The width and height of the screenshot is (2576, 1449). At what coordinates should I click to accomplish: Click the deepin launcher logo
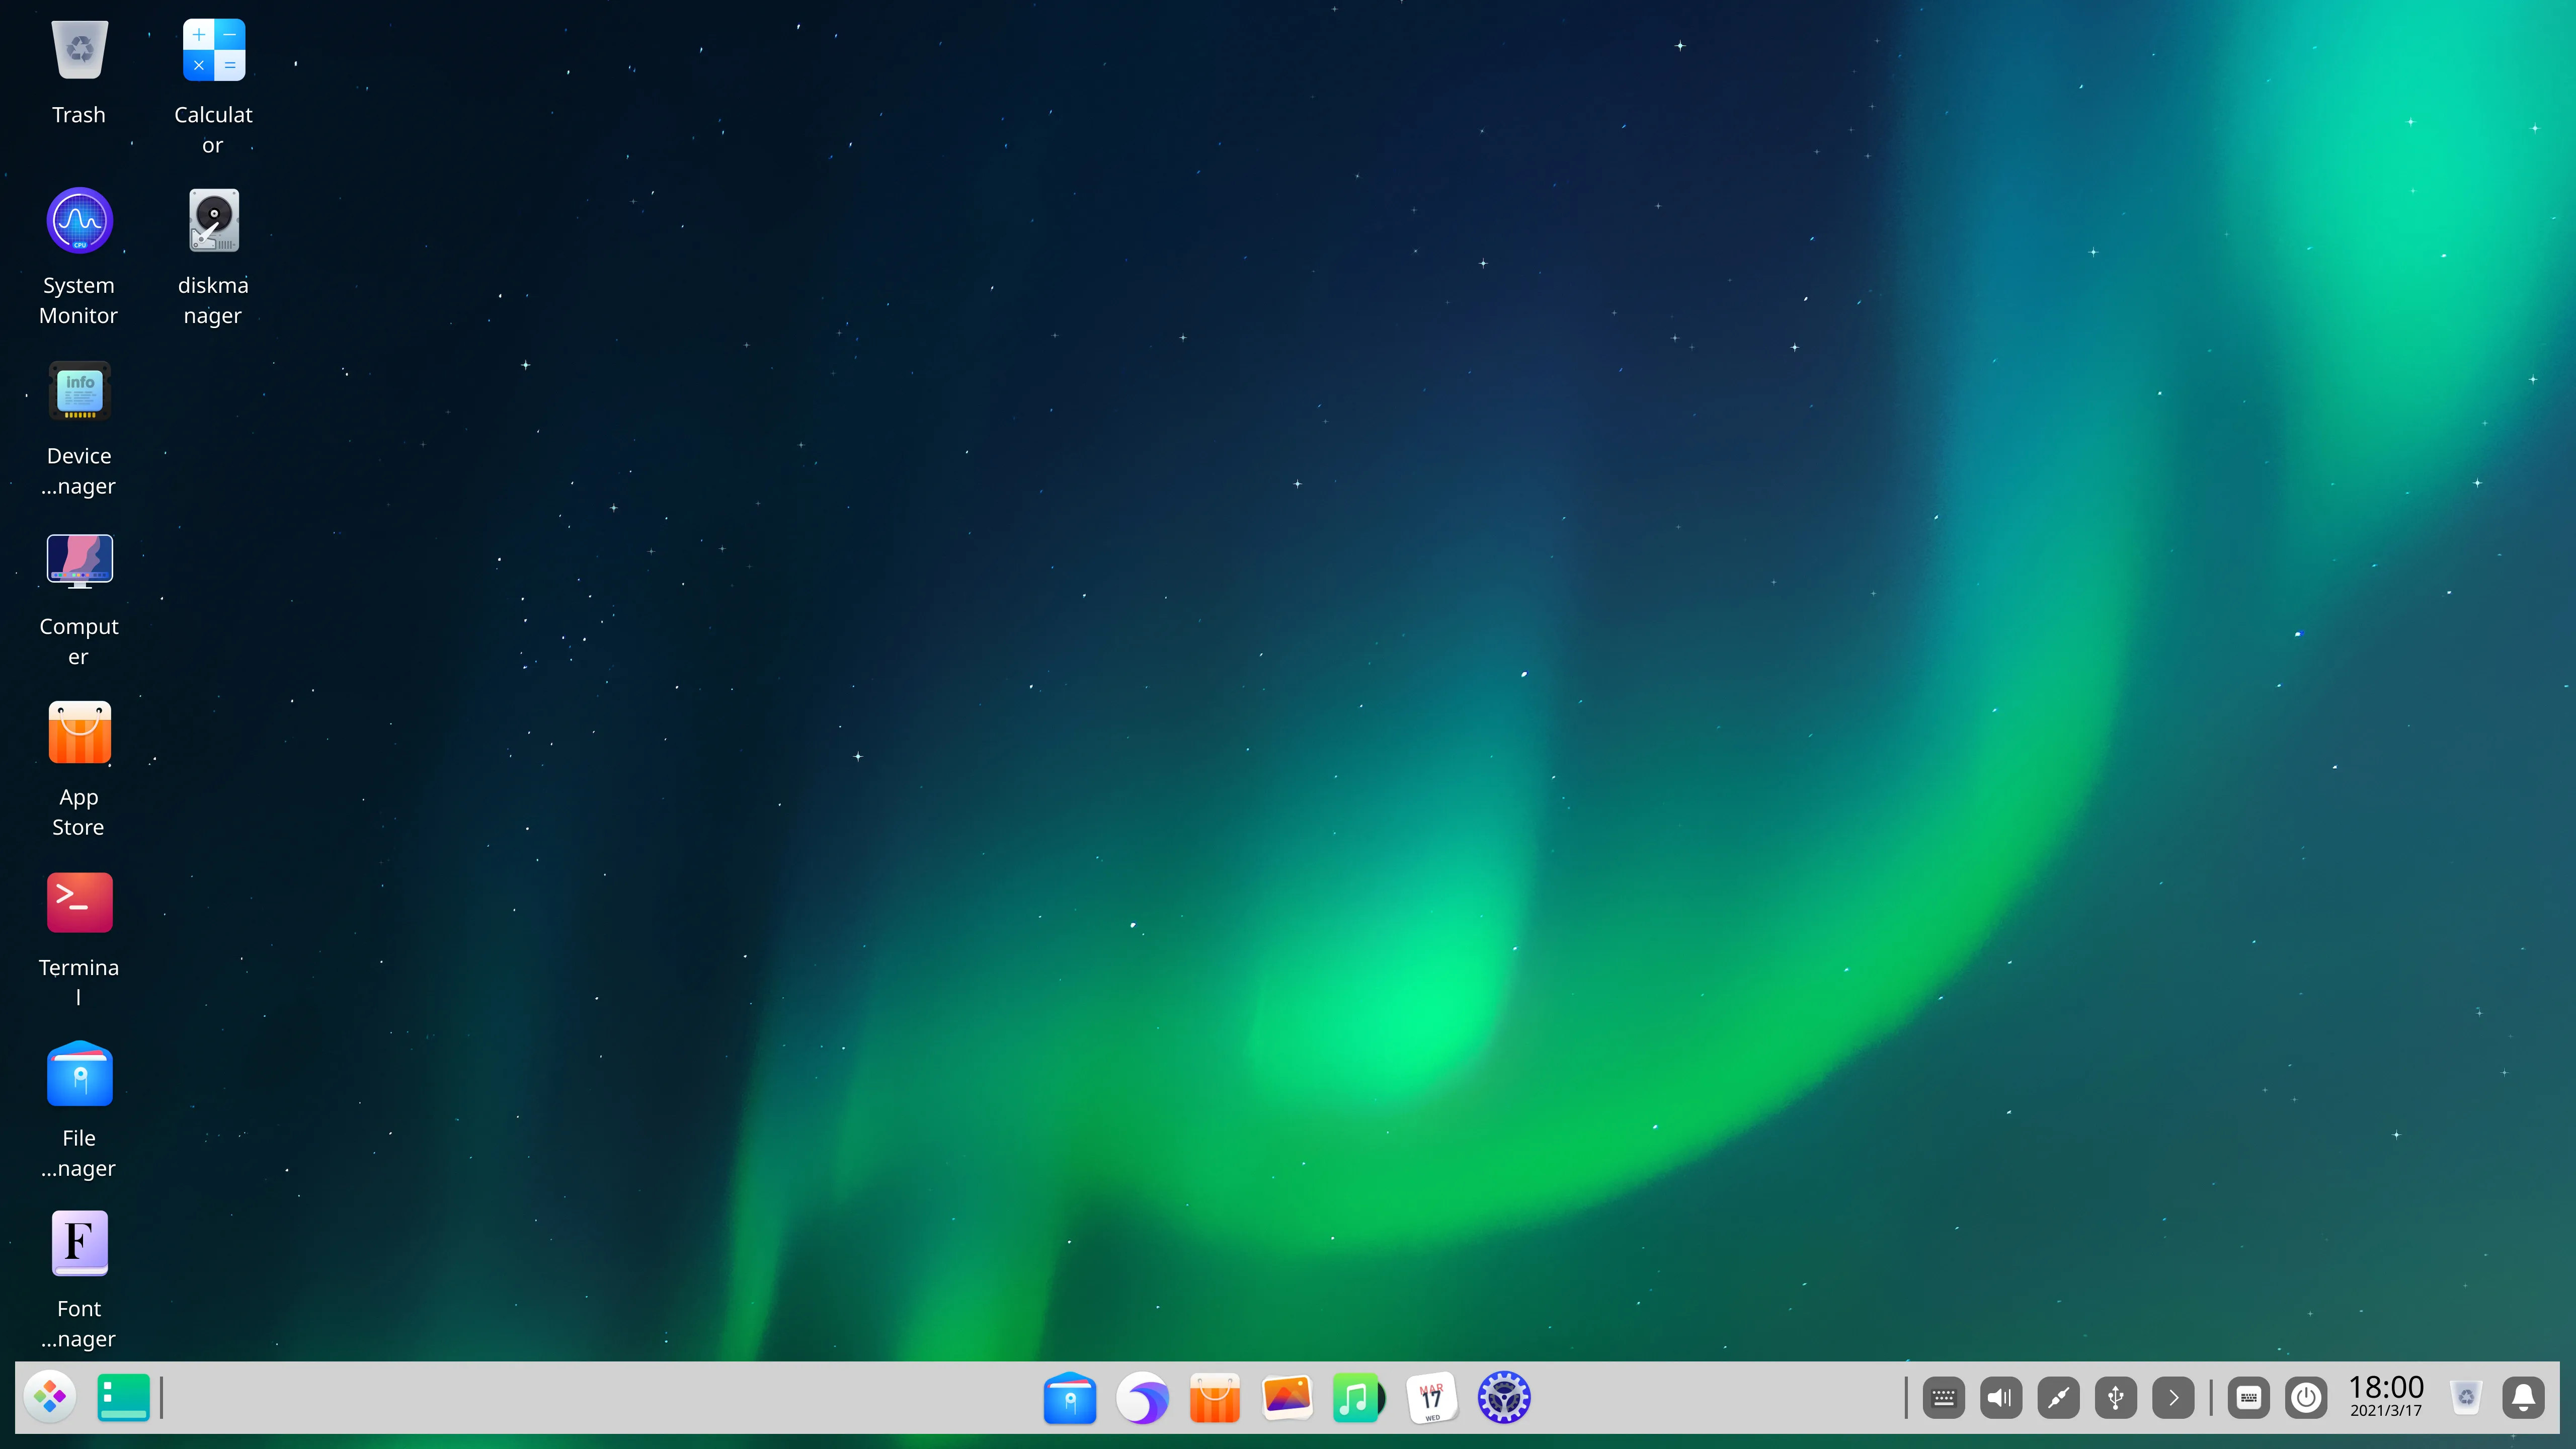pos(50,1397)
